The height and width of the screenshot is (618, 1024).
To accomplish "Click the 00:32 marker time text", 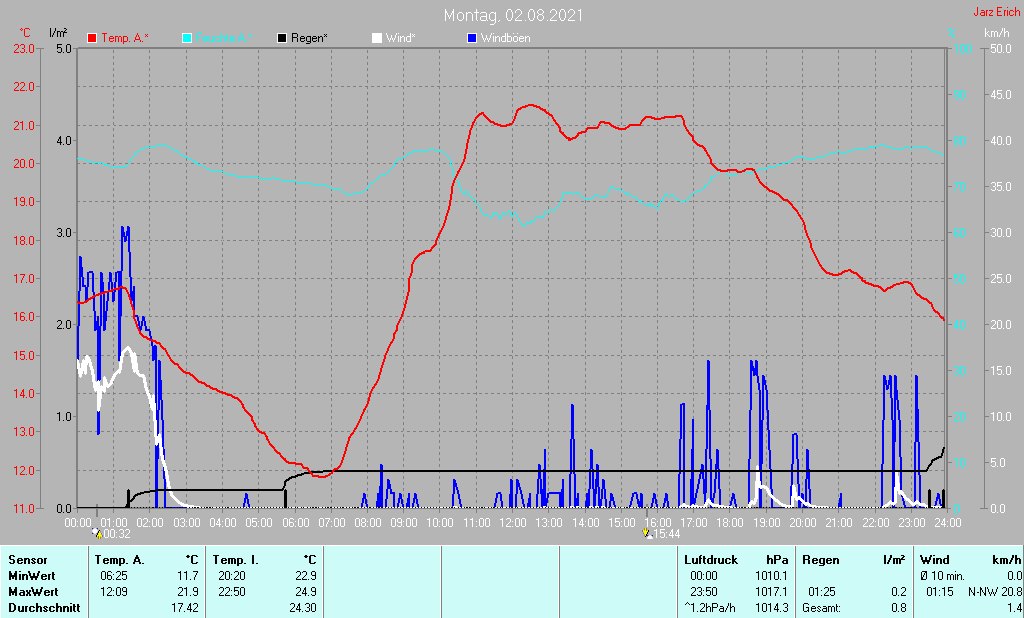I will [117, 534].
